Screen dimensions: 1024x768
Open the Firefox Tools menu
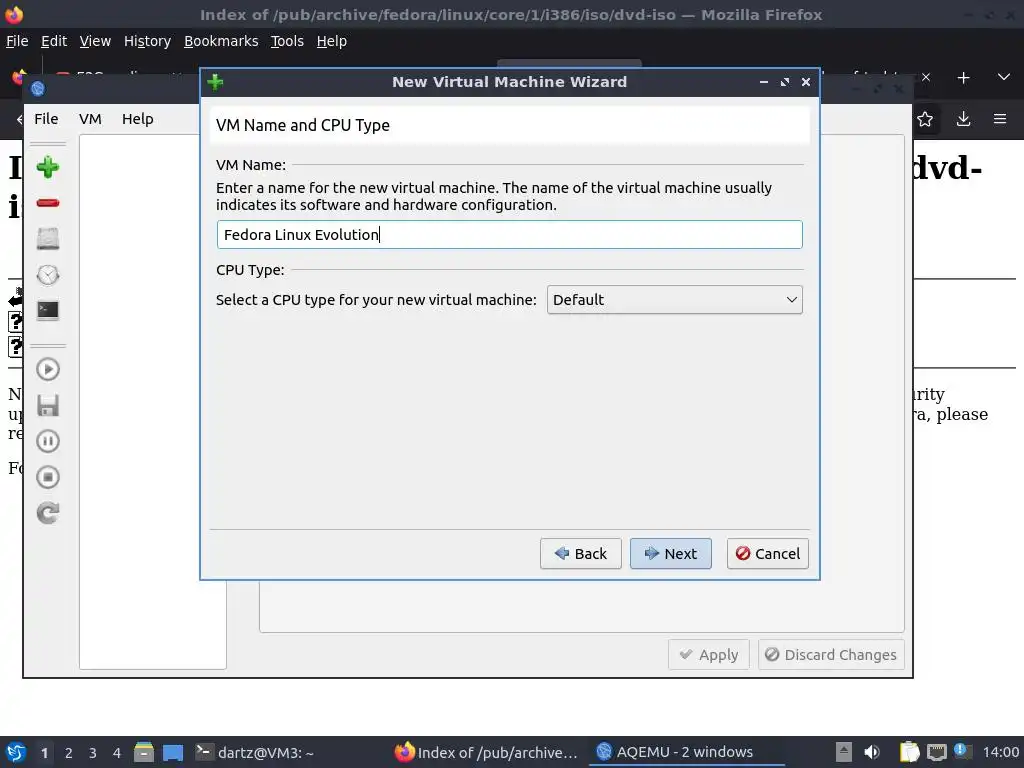click(287, 41)
